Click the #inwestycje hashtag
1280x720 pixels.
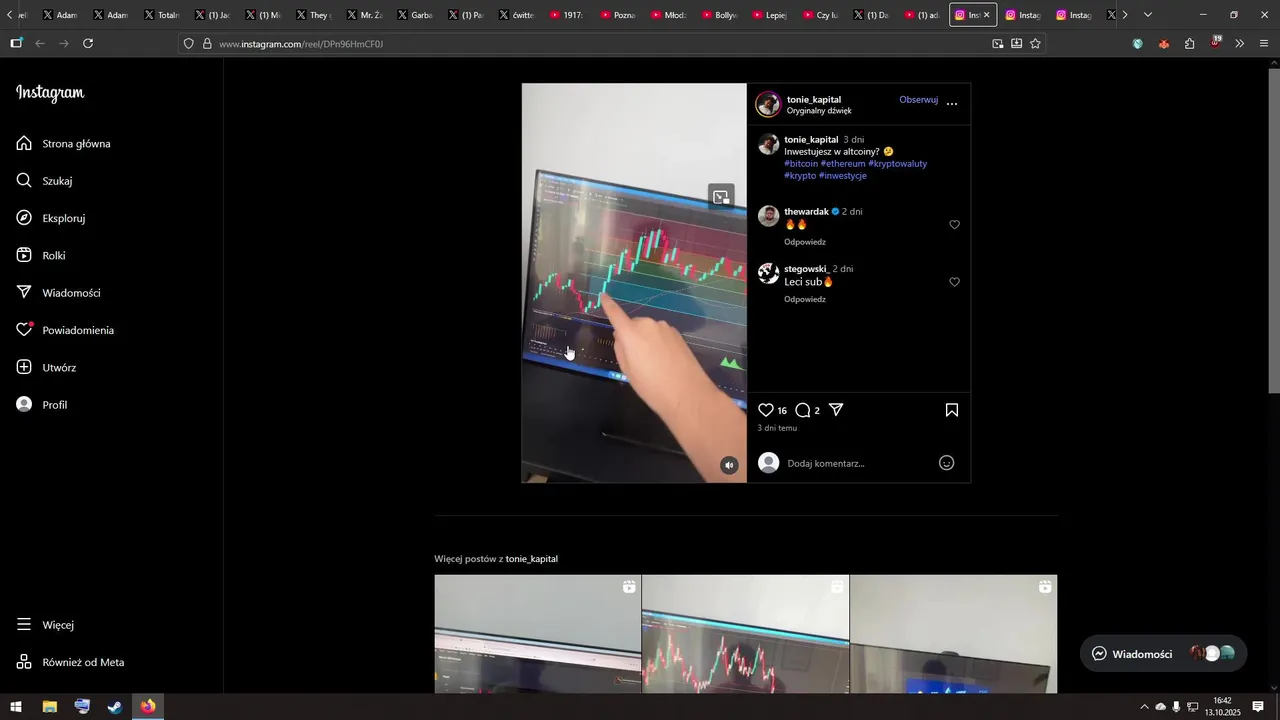click(x=842, y=175)
